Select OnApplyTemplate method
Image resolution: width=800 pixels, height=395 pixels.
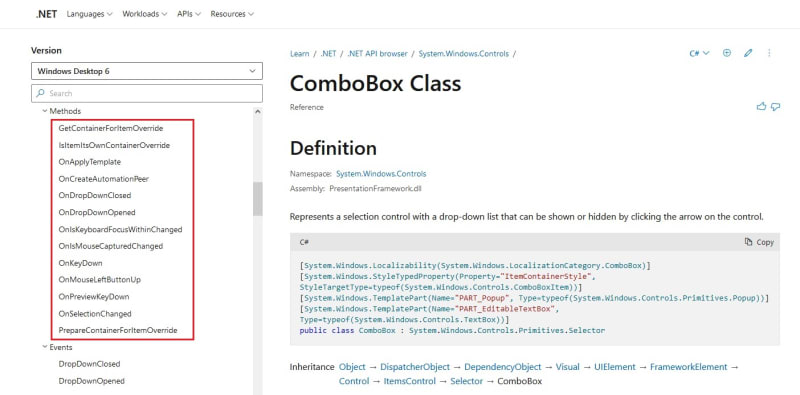[90, 162]
